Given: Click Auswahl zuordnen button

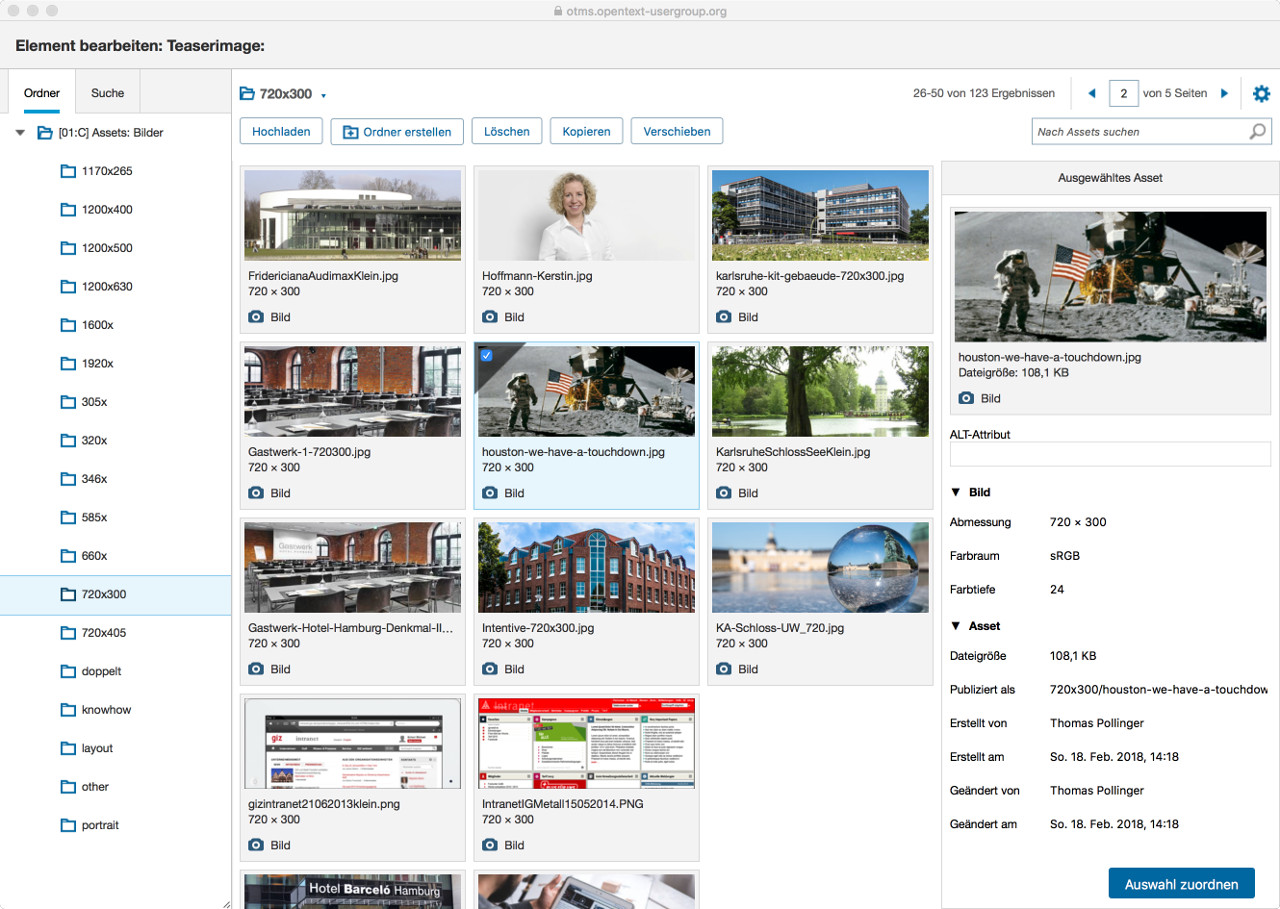Looking at the screenshot, I should pyautogui.click(x=1181, y=884).
